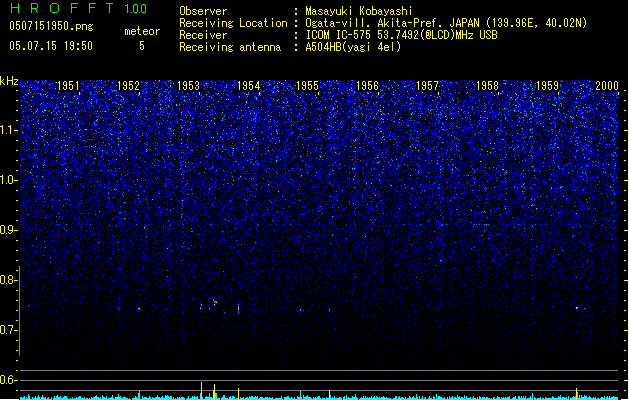Click the HROFFT 1.0.0 title text
The width and height of the screenshot is (629, 400).
pos(78,8)
